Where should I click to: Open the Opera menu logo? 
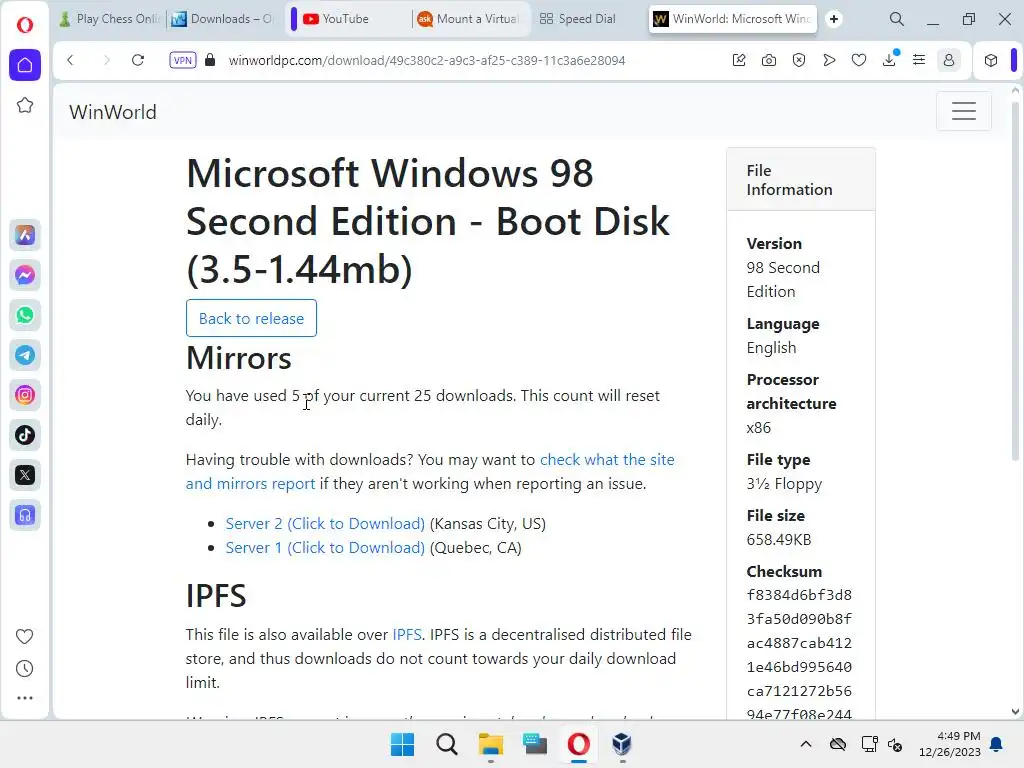click(x=25, y=25)
